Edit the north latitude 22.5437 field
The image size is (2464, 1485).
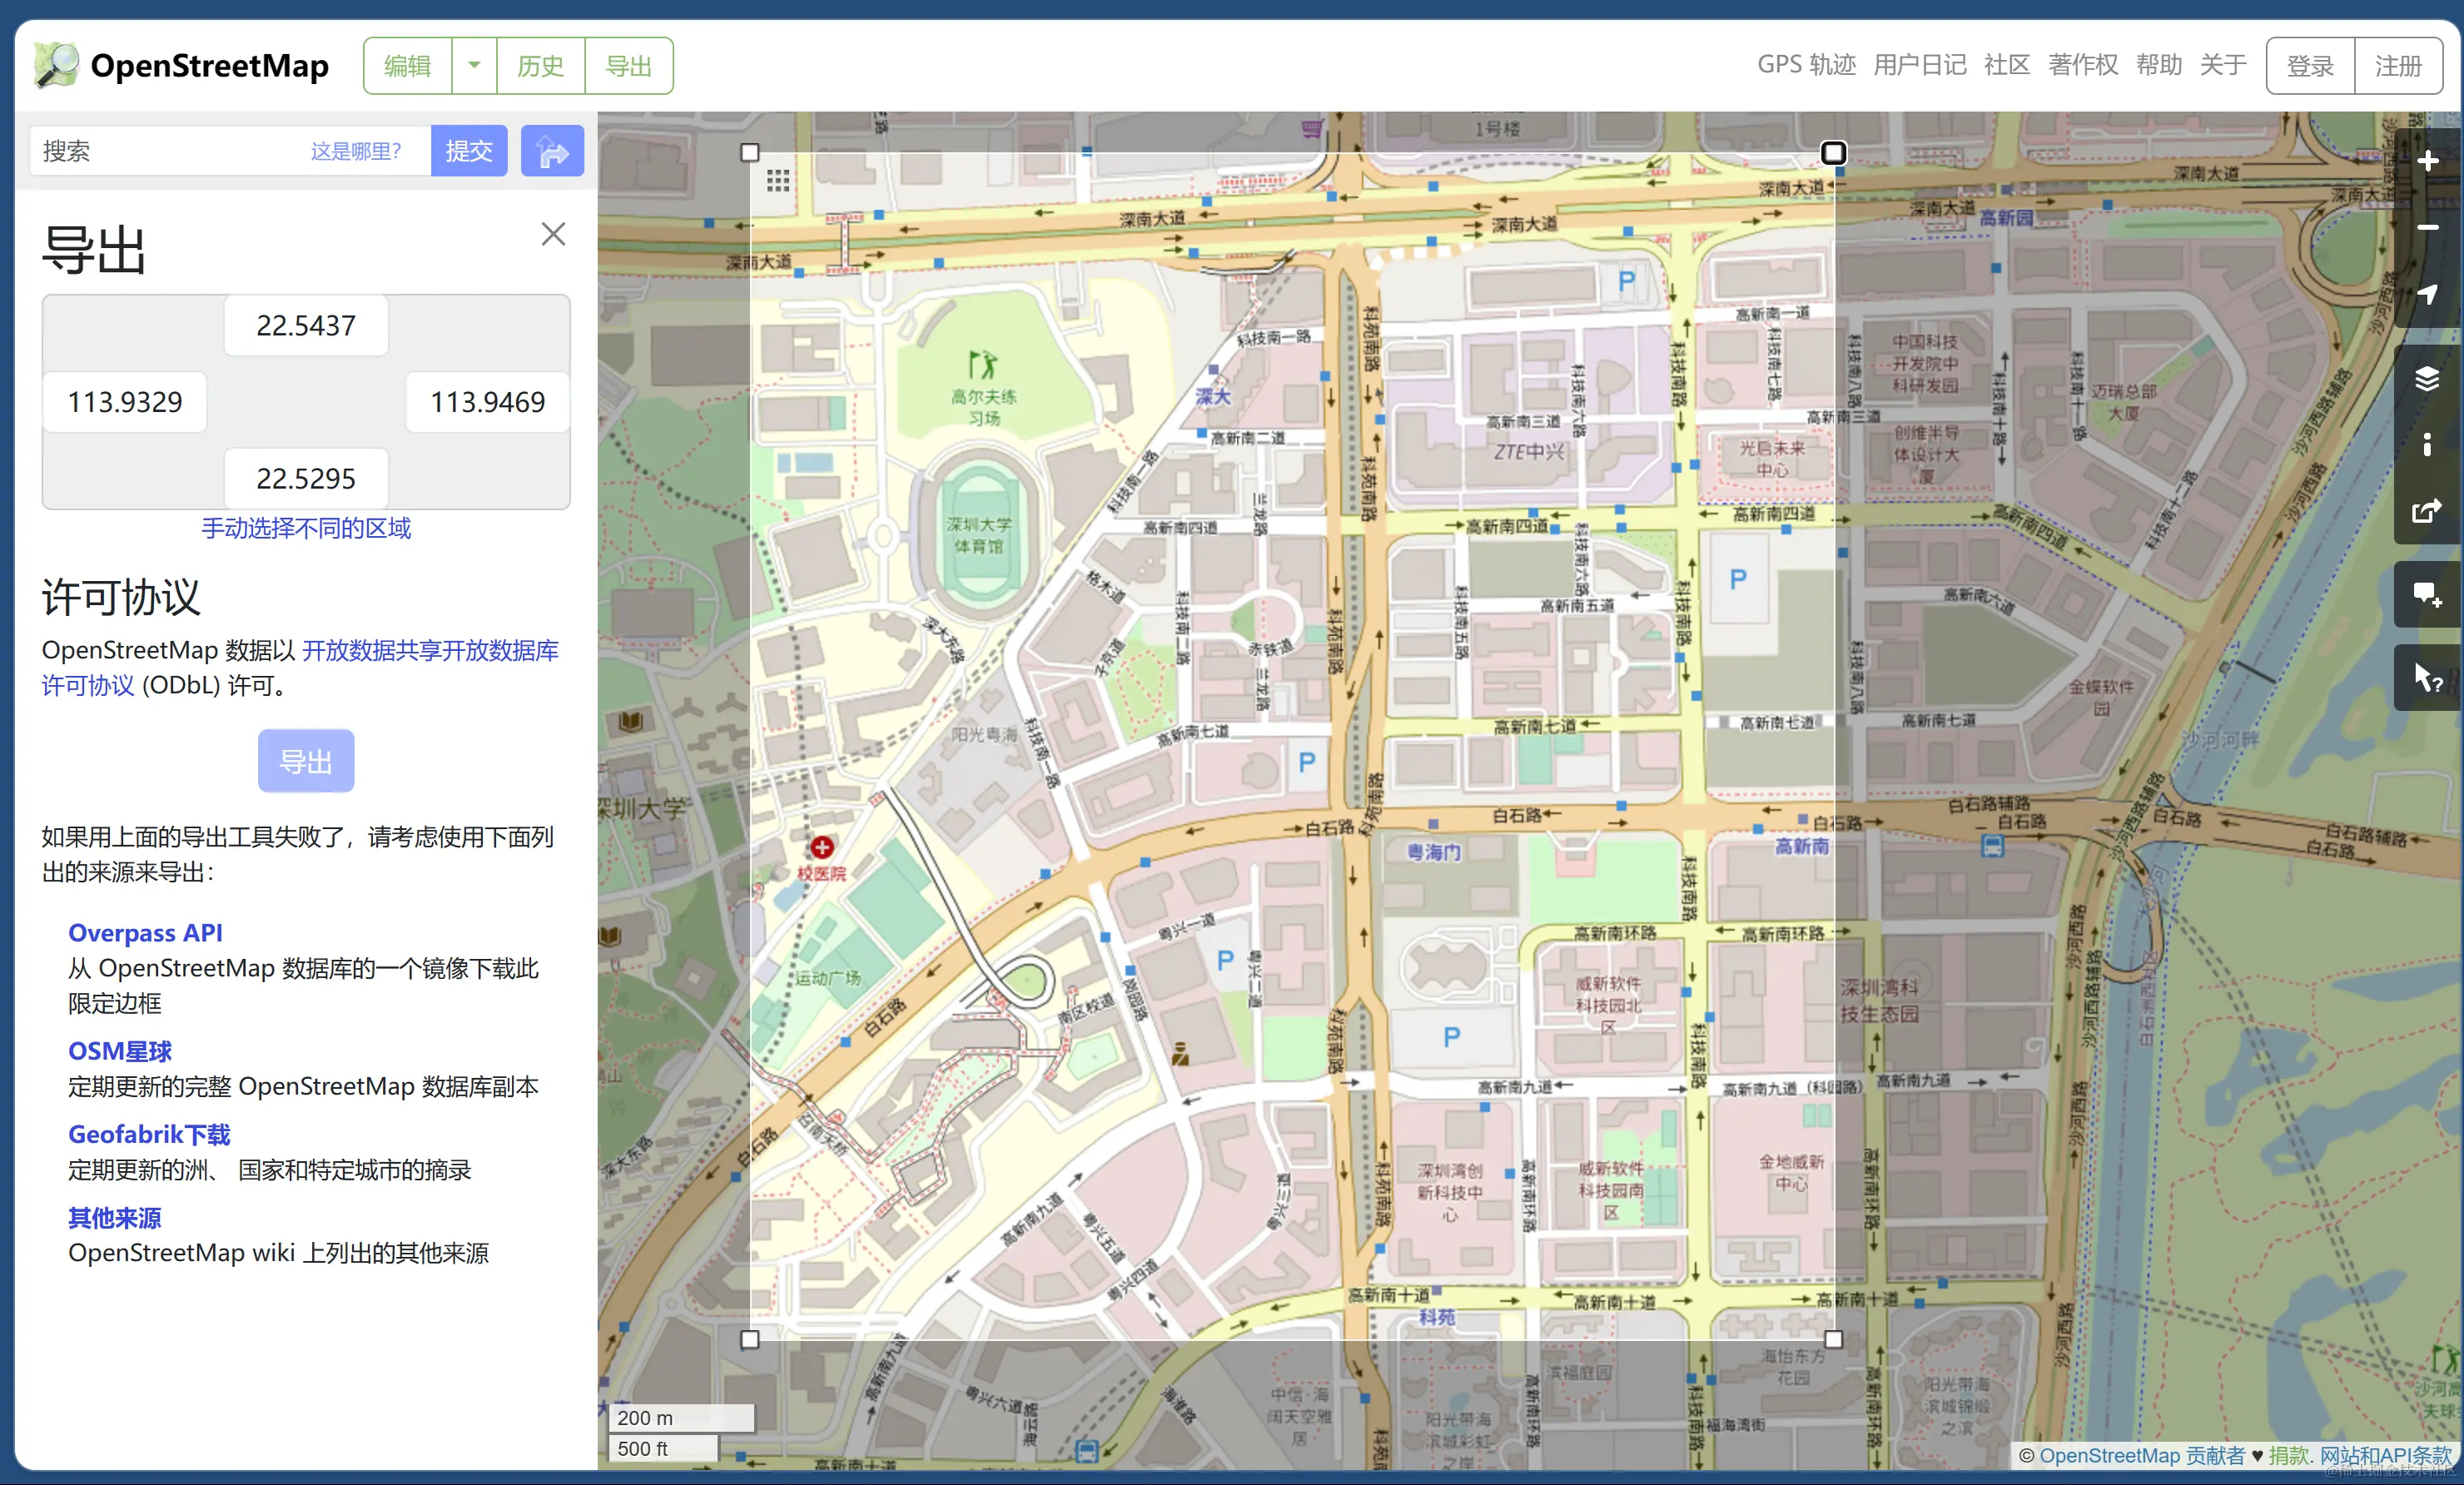(306, 326)
